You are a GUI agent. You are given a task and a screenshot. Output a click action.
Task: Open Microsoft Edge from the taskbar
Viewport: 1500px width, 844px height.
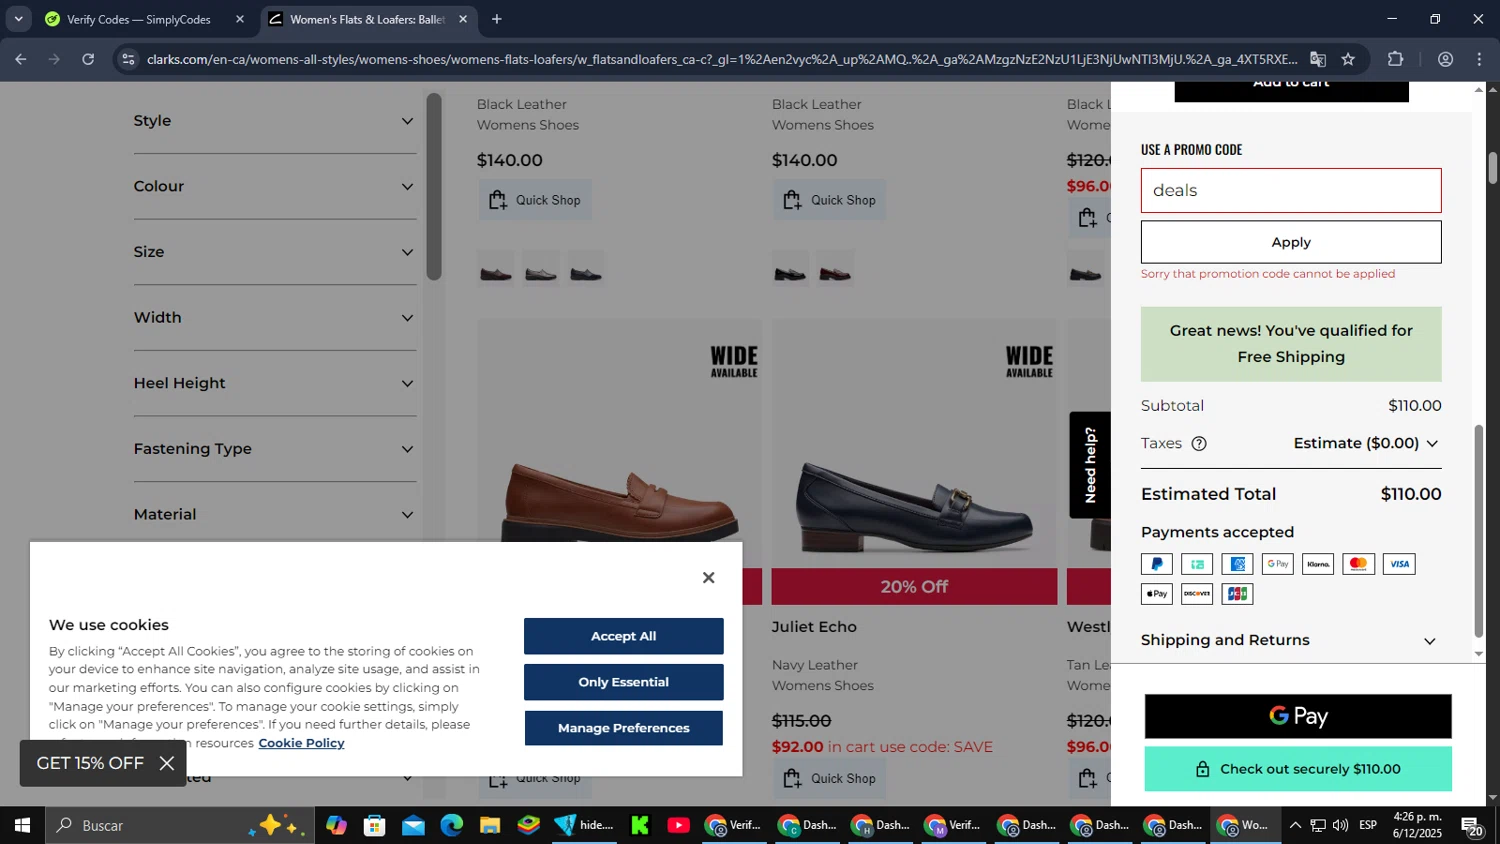[x=451, y=825]
